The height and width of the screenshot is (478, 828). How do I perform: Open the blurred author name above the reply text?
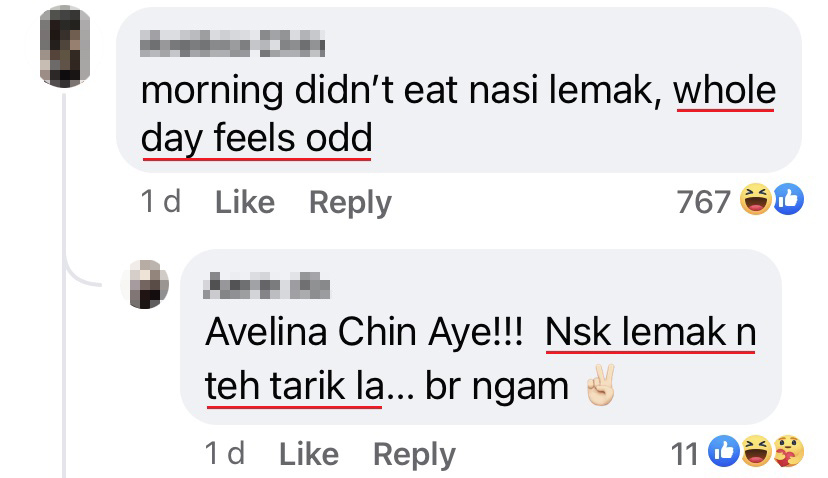pos(267,286)
